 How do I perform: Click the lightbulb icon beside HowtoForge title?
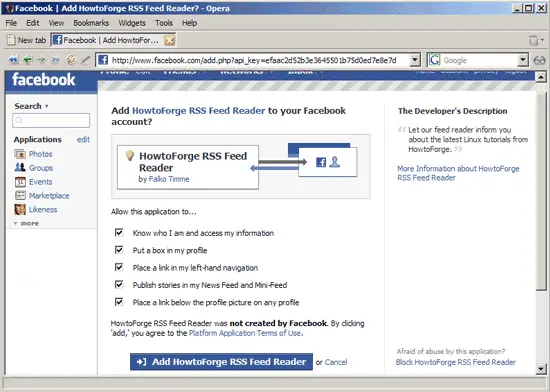tap(129, 155)
